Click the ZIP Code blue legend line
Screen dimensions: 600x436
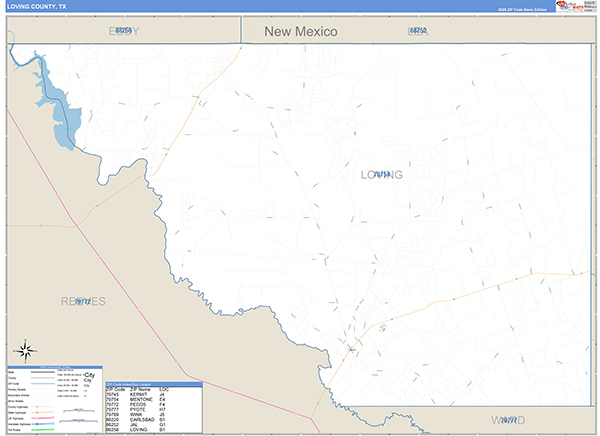pyautogui.click(x=43, y=384)
